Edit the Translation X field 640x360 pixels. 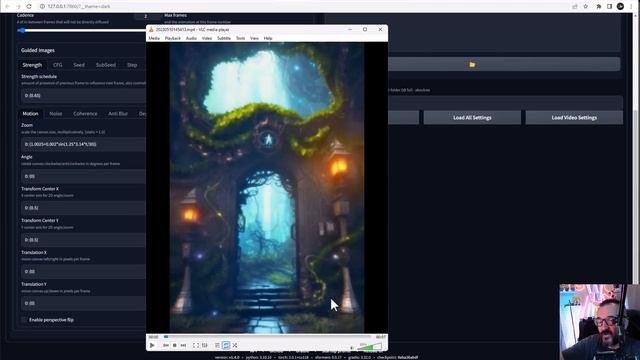tap(83, 271)
